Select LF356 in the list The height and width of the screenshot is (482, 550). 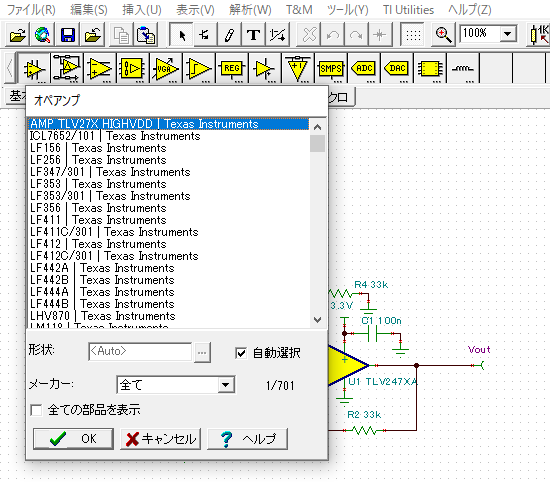coord(168,208)
